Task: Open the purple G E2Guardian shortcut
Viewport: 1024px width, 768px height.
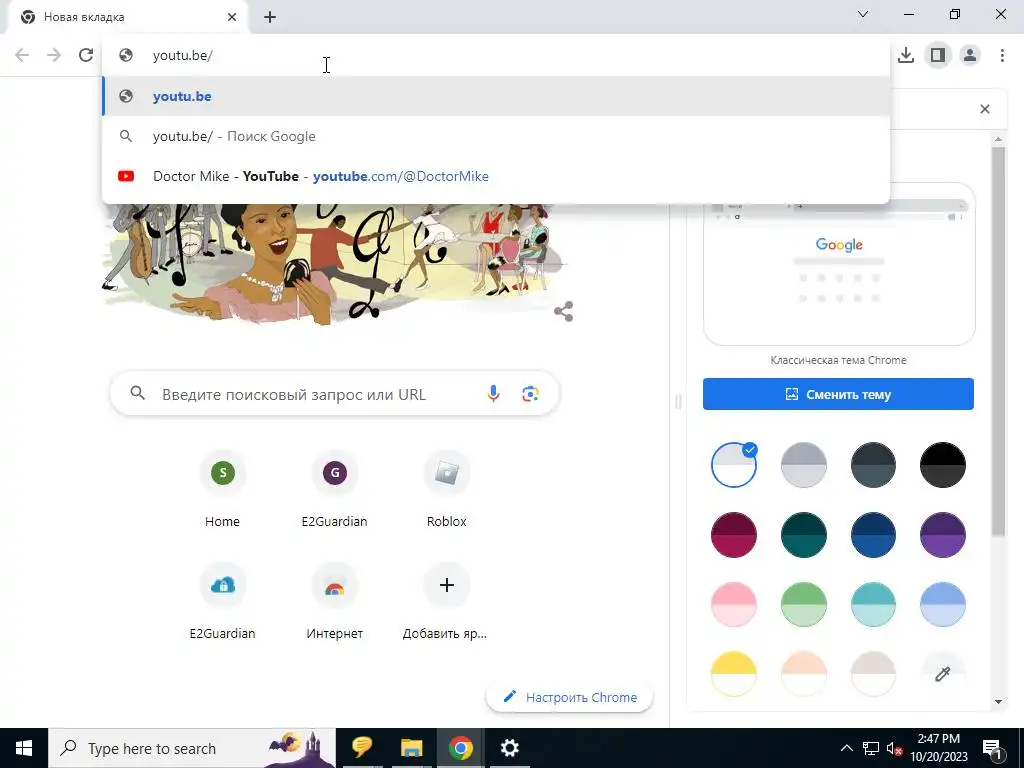Action: pos(334,490)
